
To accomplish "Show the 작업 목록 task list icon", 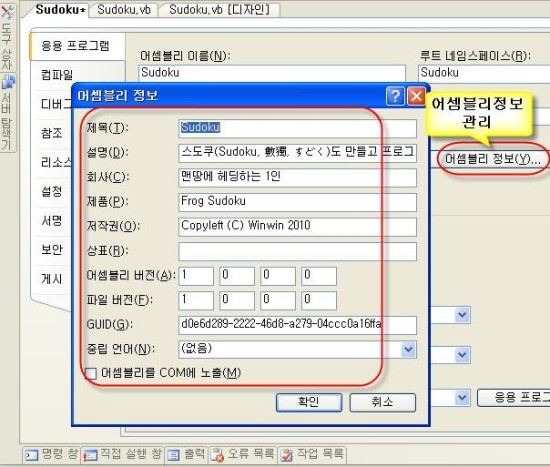I will pos(287,455).
